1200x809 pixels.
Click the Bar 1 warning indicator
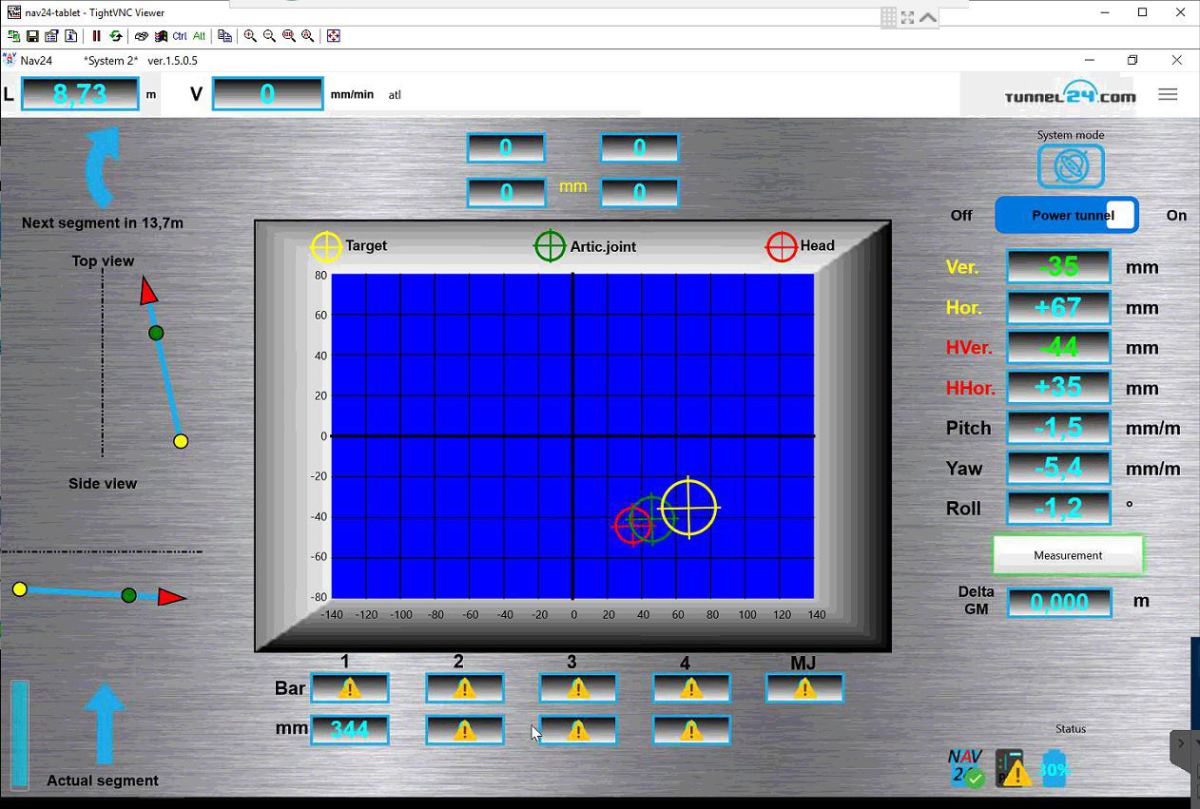[350, 688]
